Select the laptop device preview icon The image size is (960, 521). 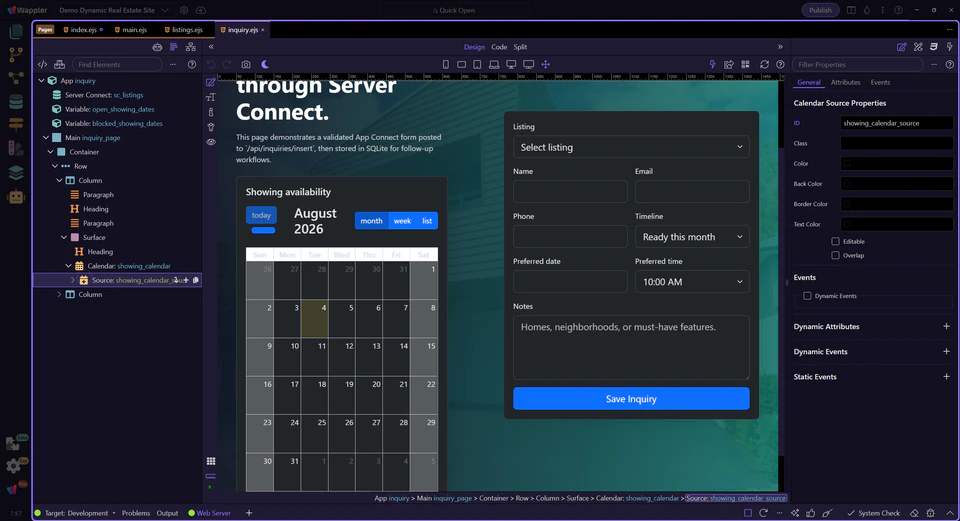494,64
